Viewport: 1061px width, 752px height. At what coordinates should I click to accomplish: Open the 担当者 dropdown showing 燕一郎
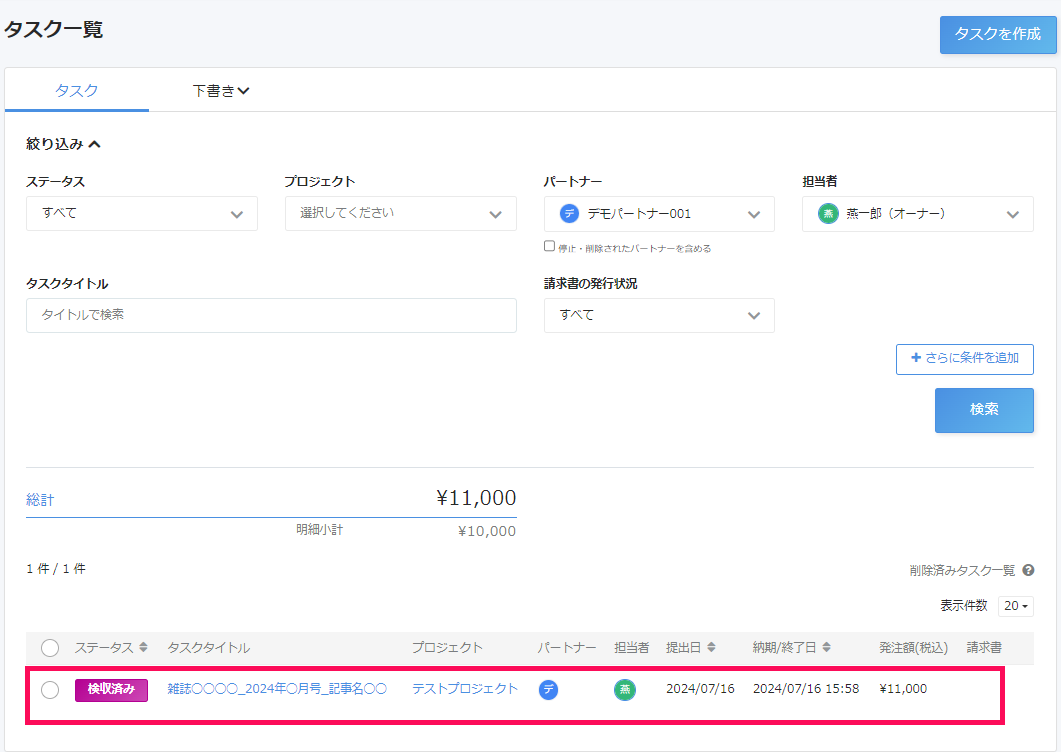(x=918, y=214)
